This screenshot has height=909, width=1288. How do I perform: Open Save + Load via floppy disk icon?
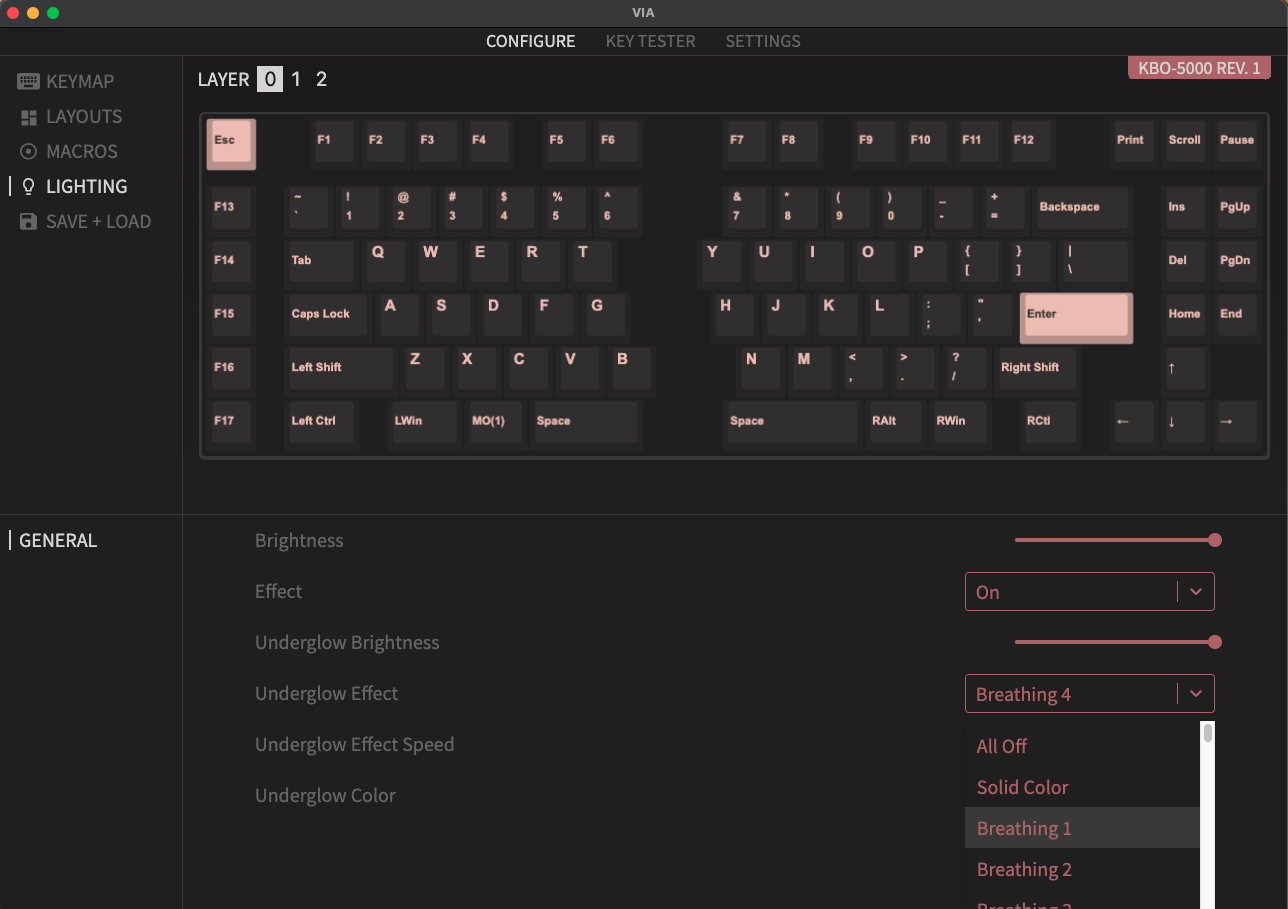[28, 222]
